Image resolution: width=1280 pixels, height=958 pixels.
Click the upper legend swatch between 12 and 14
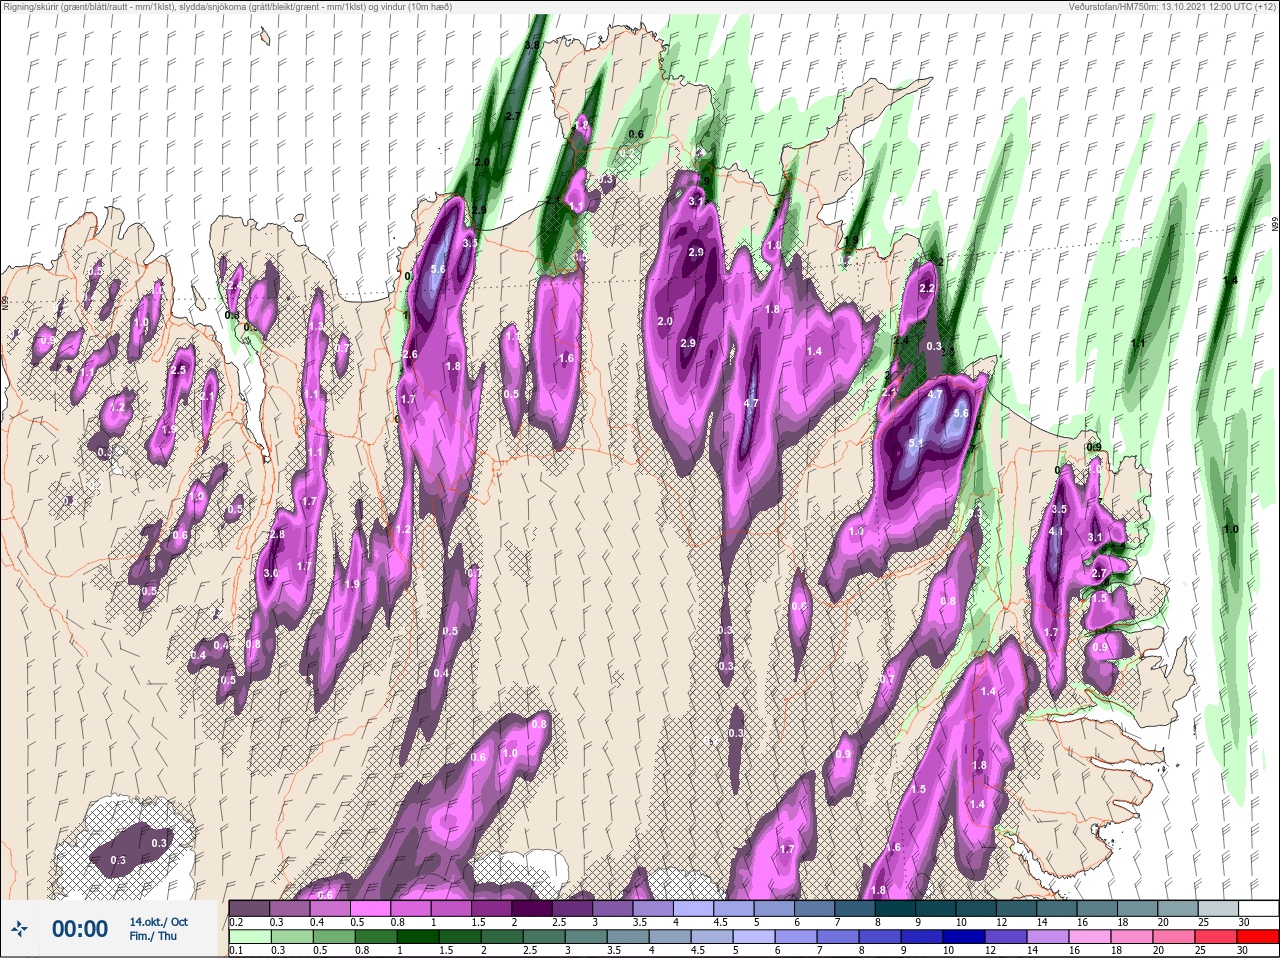(x=1017, y=909)
